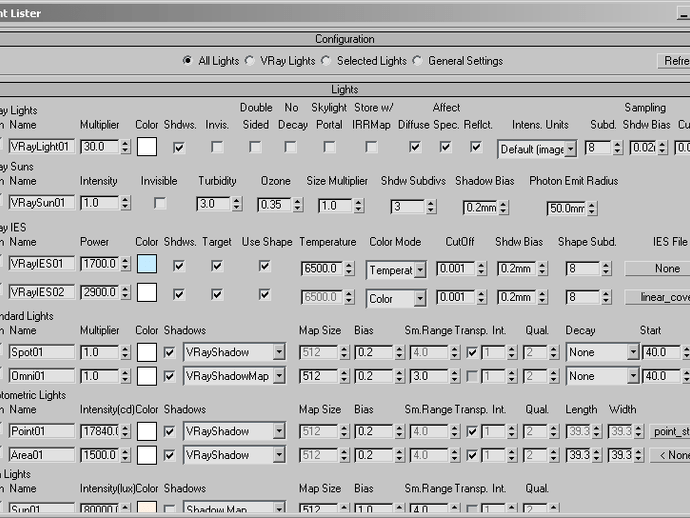Screen dimensions: 690x518
Task: Click the Refresh button
Action: click(674, 61)
